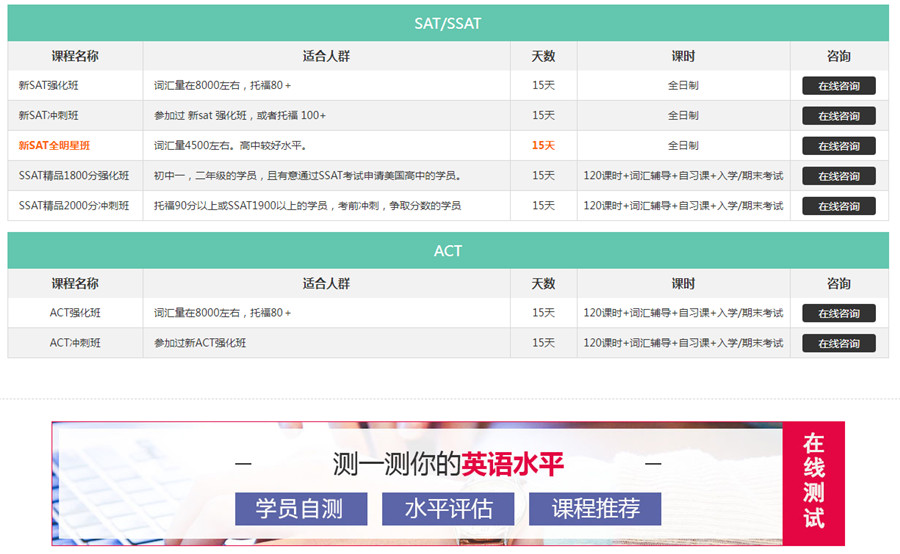Click the red 在线测试 vertical block
Viewport: 900px width, 554px height.
(x=814, y=482)
